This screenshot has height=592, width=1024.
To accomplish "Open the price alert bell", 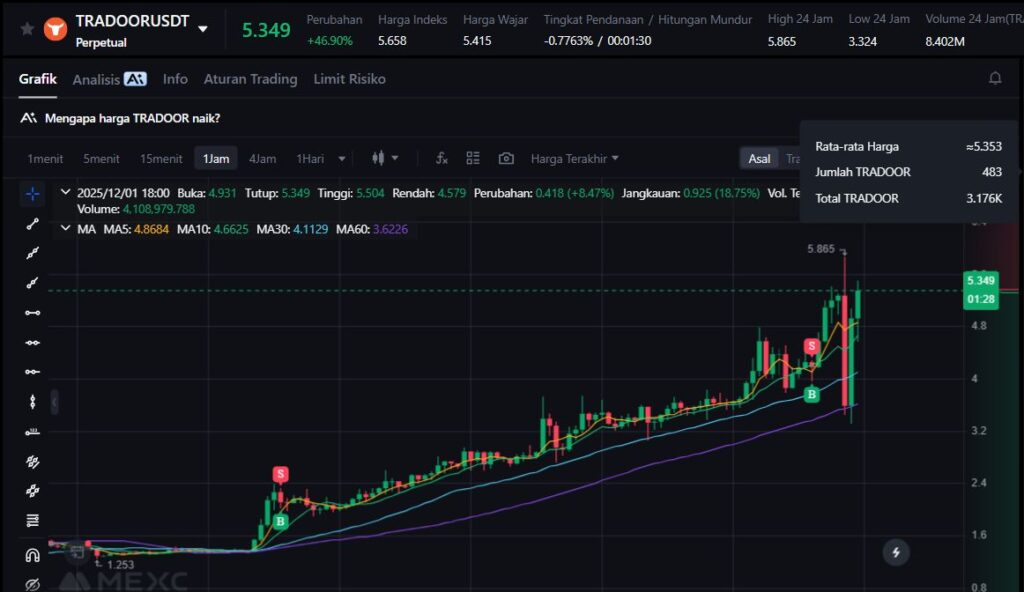I will coord(995,78).
